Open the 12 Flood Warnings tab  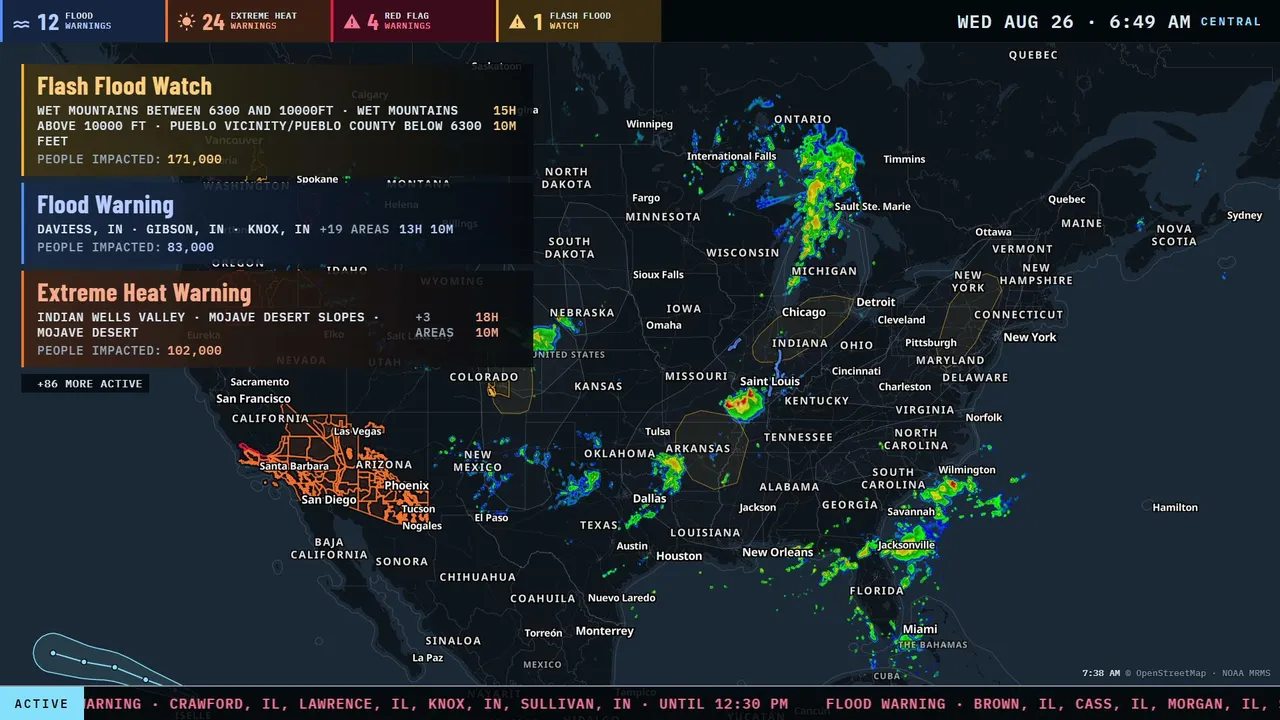click(x=83, y=21)
